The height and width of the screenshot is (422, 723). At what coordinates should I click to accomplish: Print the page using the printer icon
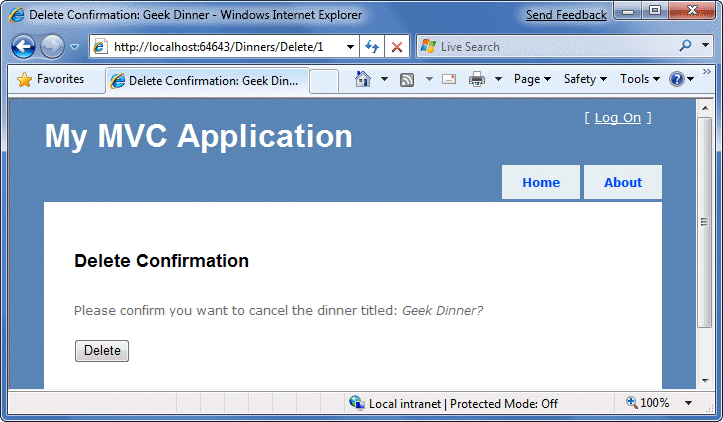click(476, 79)
